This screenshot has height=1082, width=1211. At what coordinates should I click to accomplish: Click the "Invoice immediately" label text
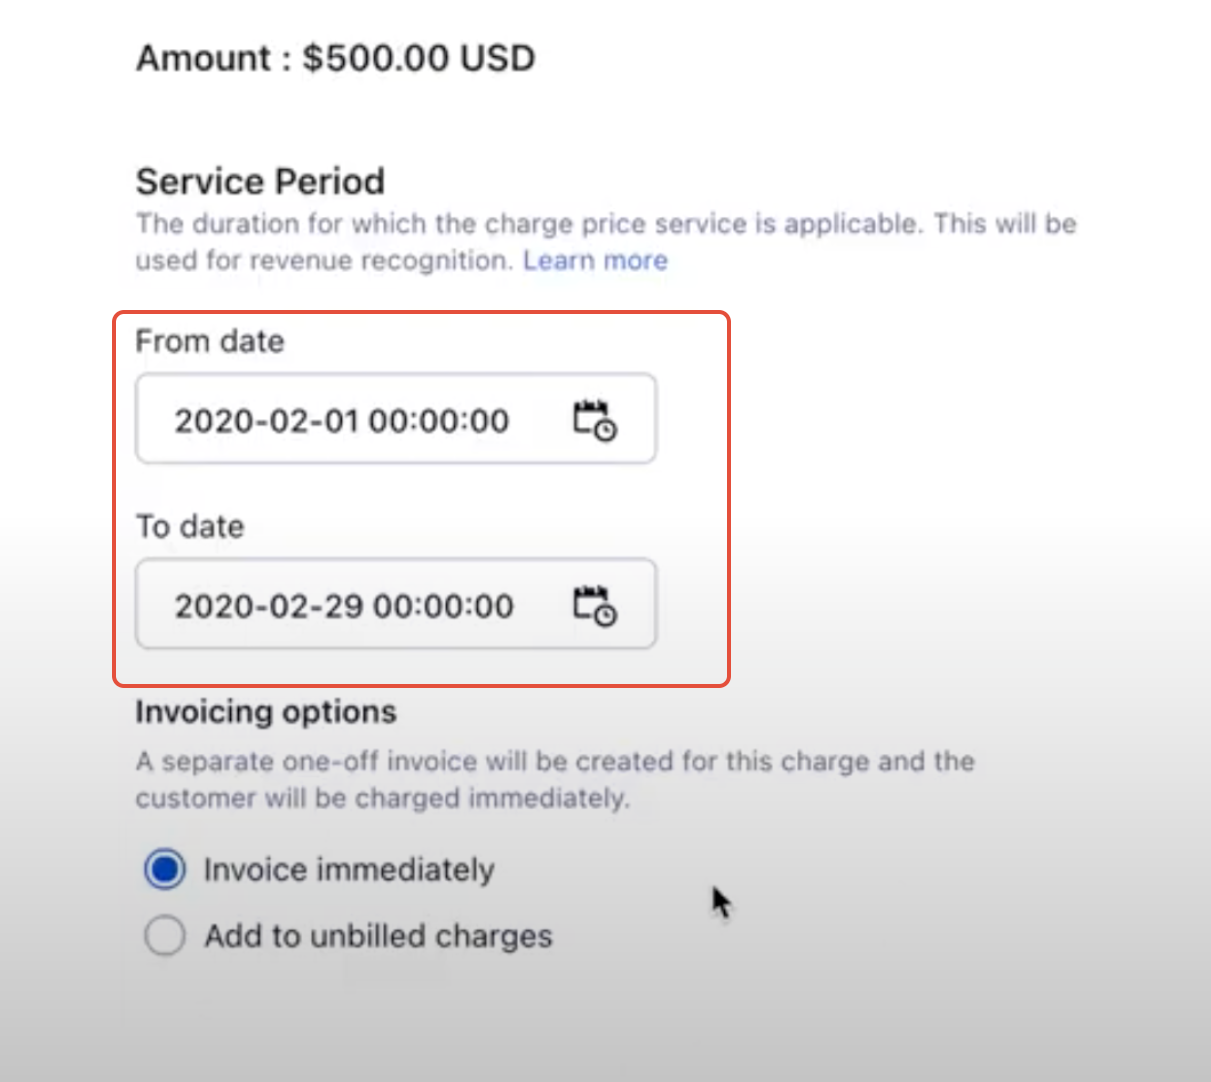pos(349,870)
